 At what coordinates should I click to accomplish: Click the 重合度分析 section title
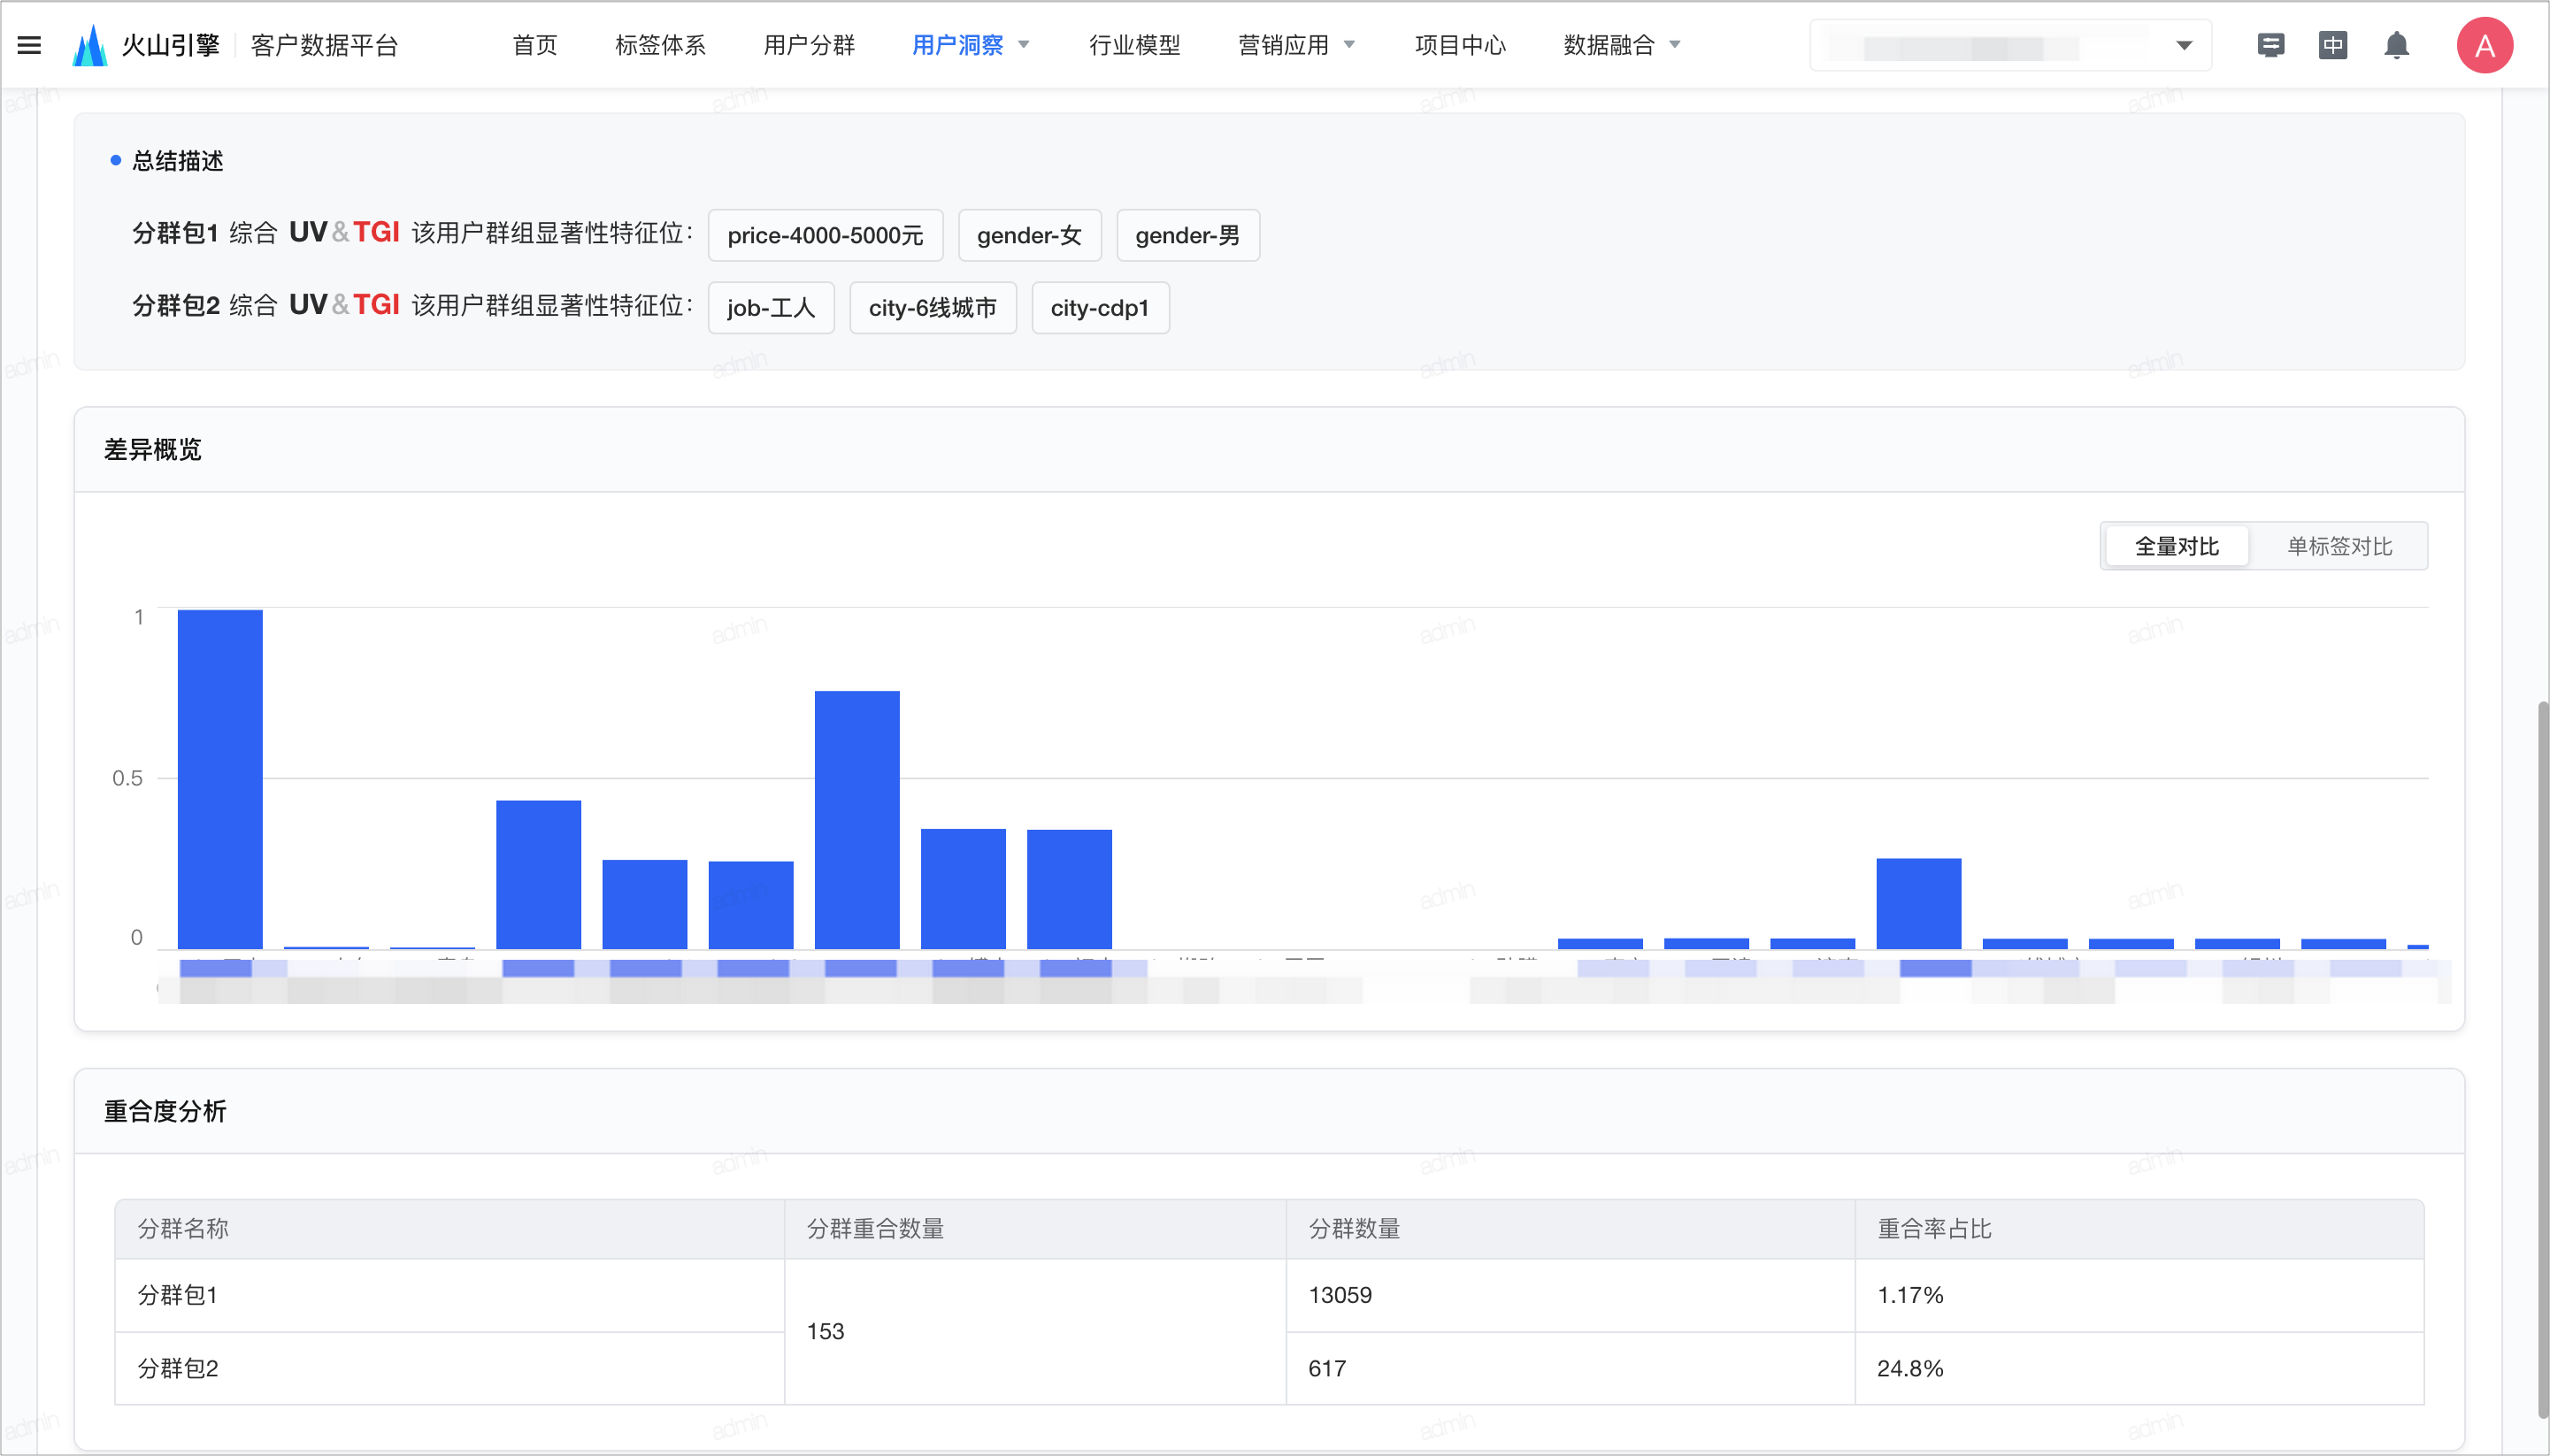165,1111
